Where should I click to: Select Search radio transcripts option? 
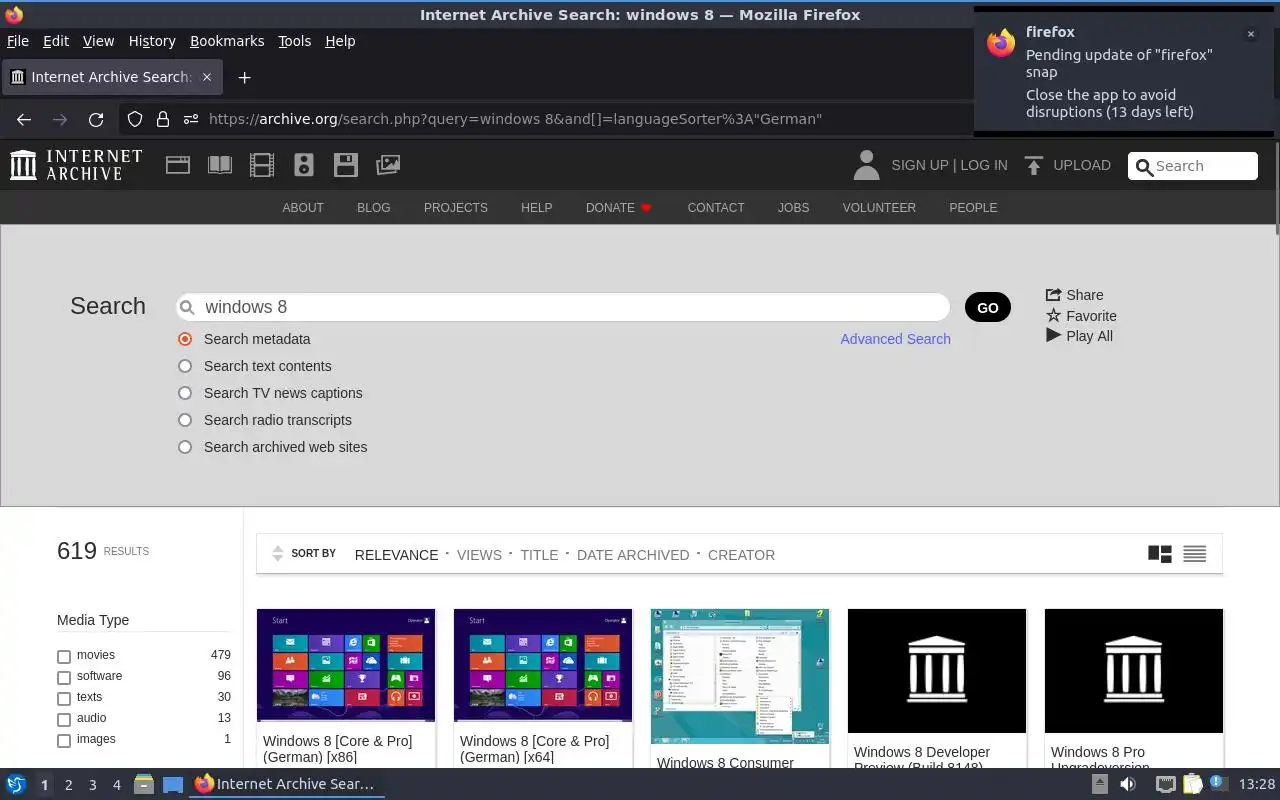pyautogui.click(x=185, y=420)
